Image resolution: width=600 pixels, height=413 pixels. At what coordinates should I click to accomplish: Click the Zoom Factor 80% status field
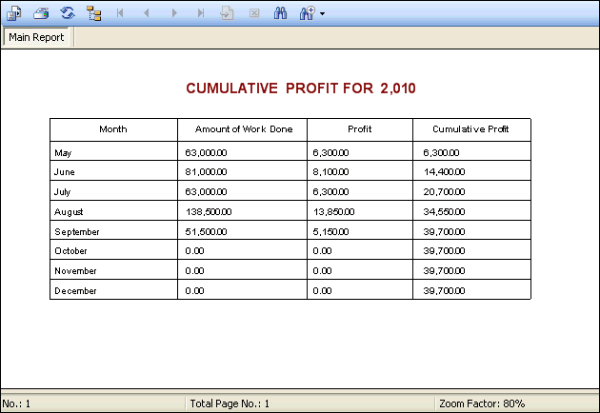tap(482, 404)
